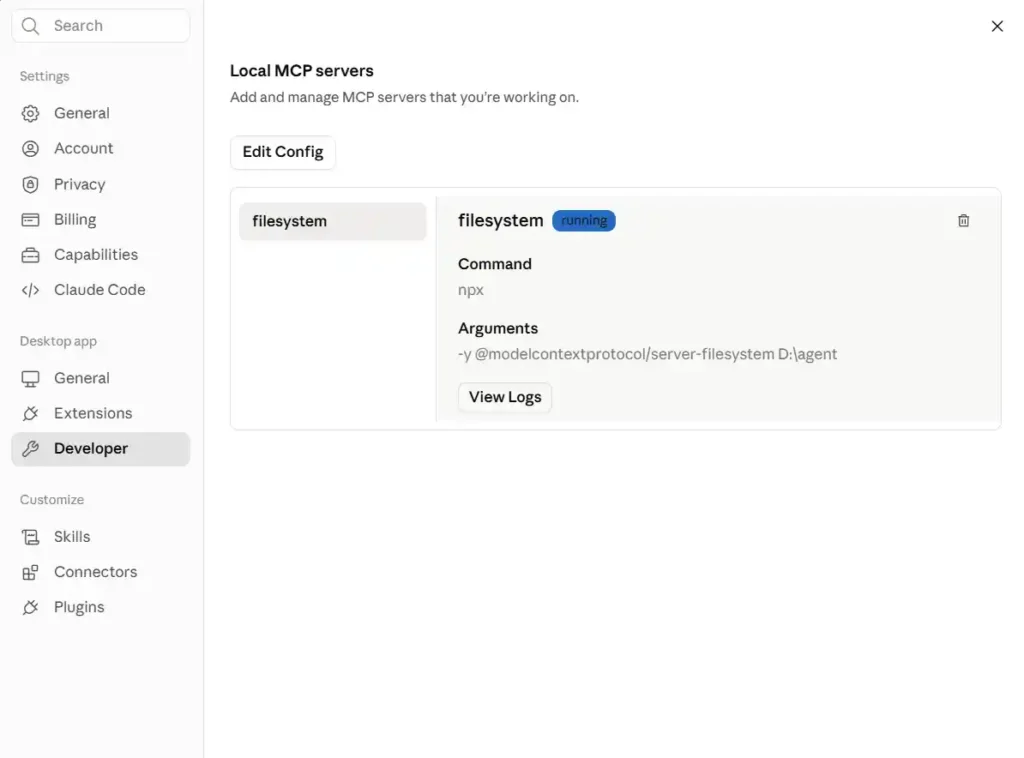Click the magnifier icon in the search box
Screen dimensions: 1024x758
[x=30, y=26]
